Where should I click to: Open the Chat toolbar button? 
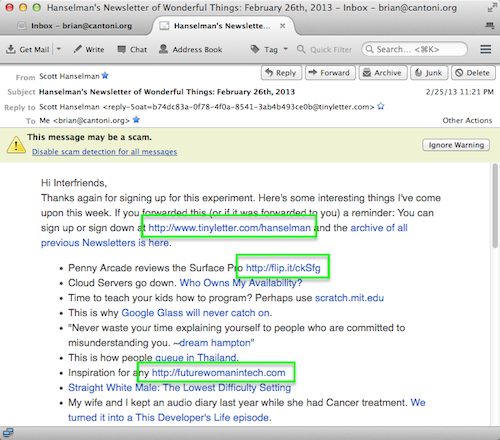click(x=132, y=50)
